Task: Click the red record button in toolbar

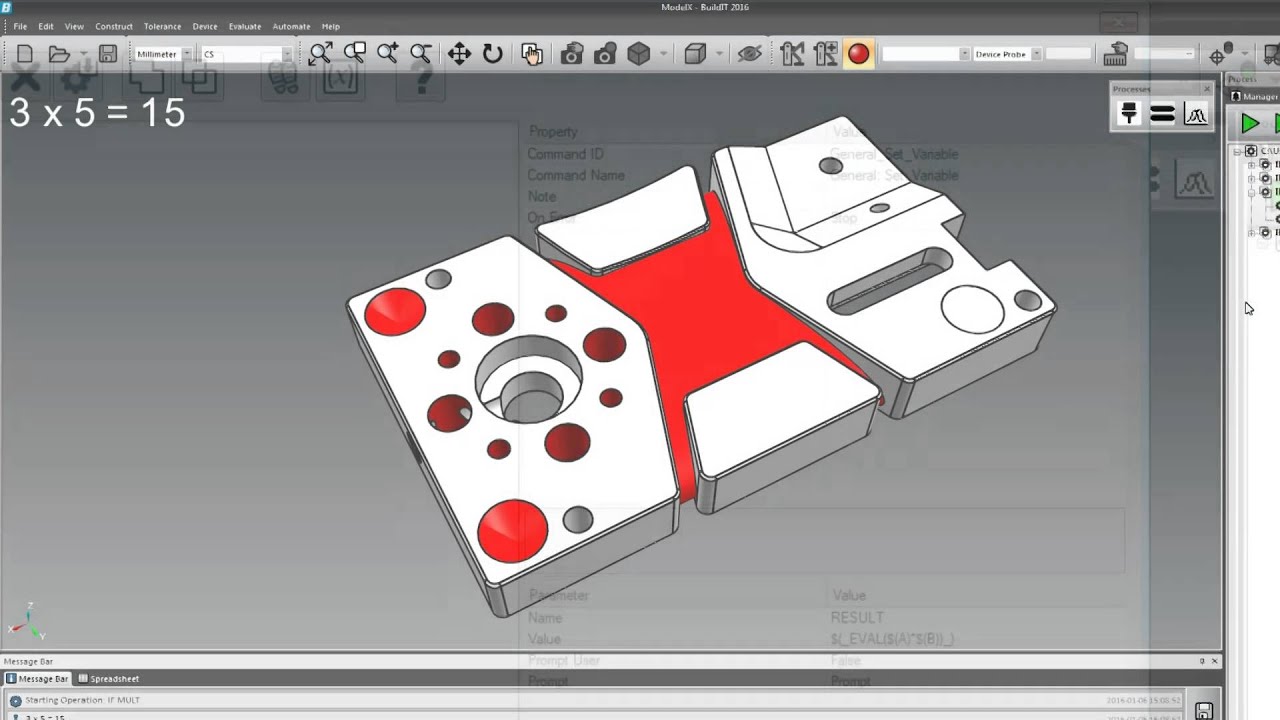Action: (858, 54)
